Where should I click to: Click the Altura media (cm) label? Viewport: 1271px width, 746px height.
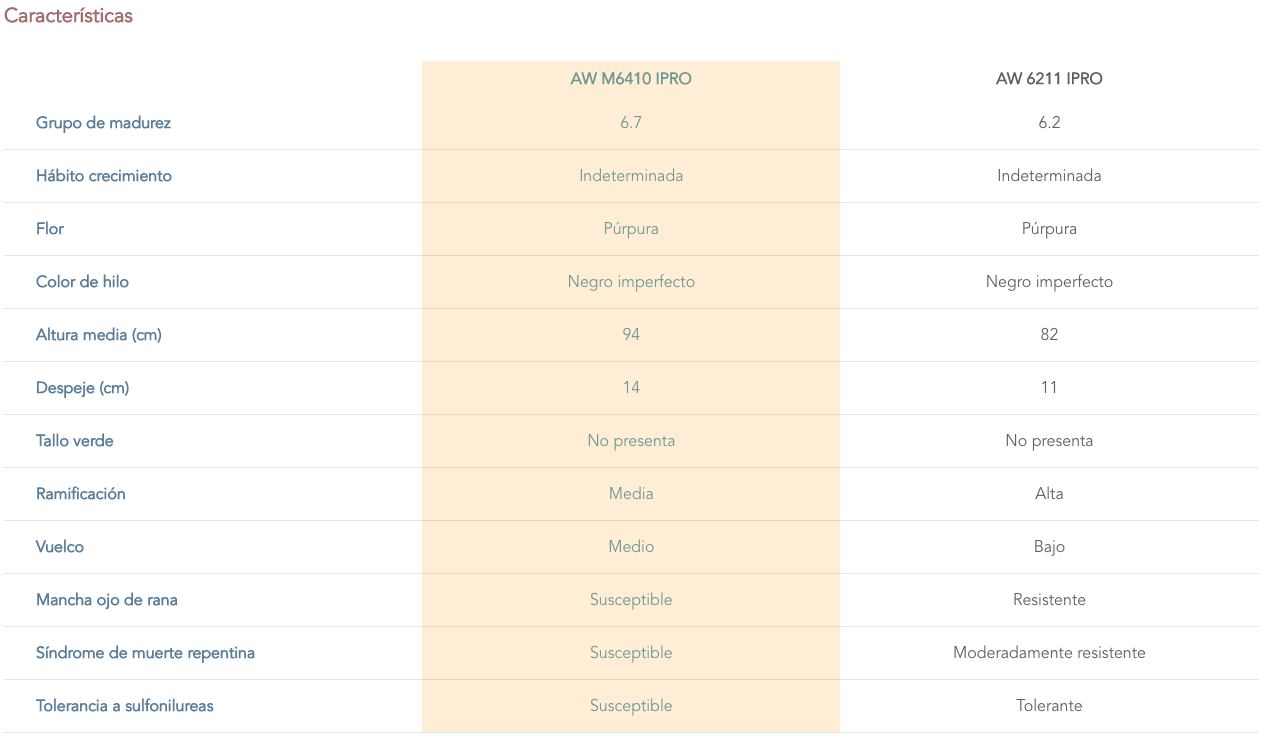coord(99,335)
